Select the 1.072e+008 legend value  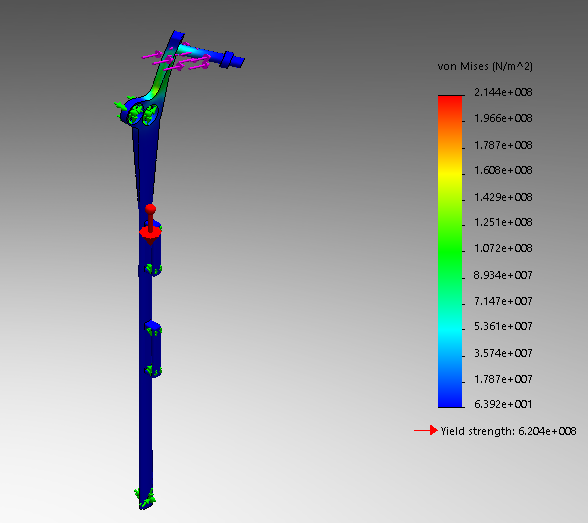tap(503, 248)
